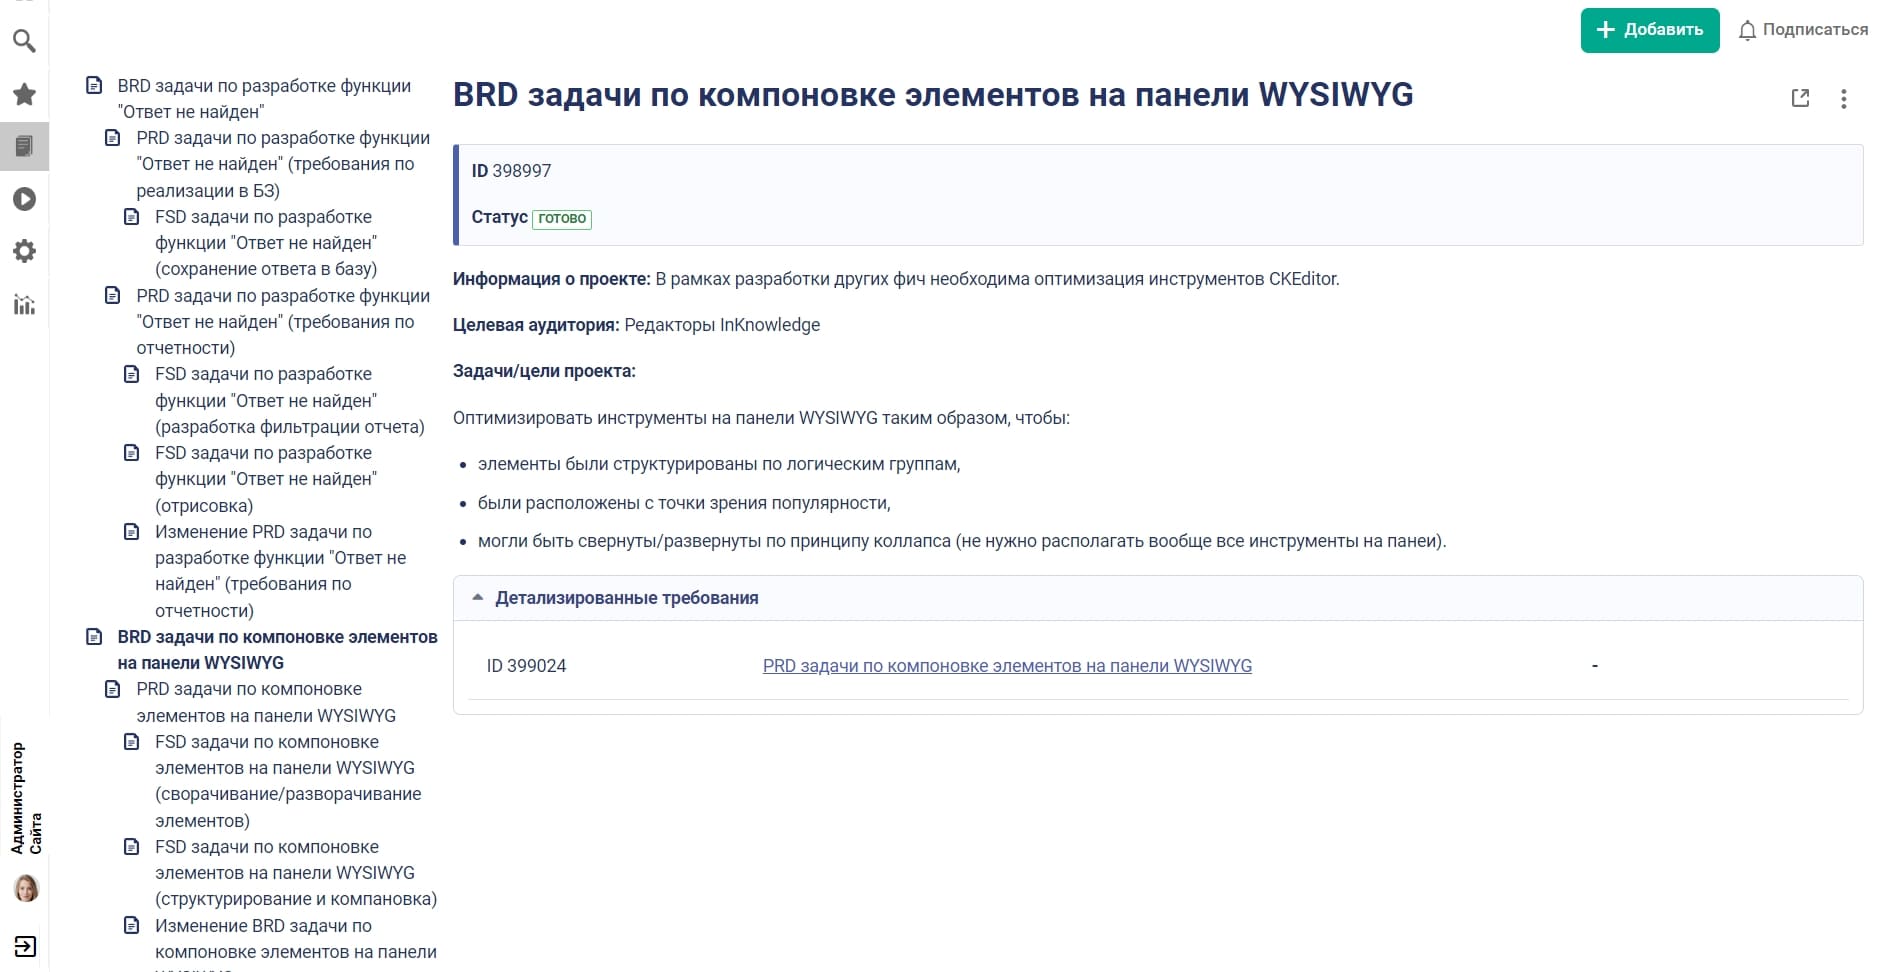The width and height of the screenshot is (1899, 972).
Task: Open settings gear icon in sidebar
Action: coord(24,251)
